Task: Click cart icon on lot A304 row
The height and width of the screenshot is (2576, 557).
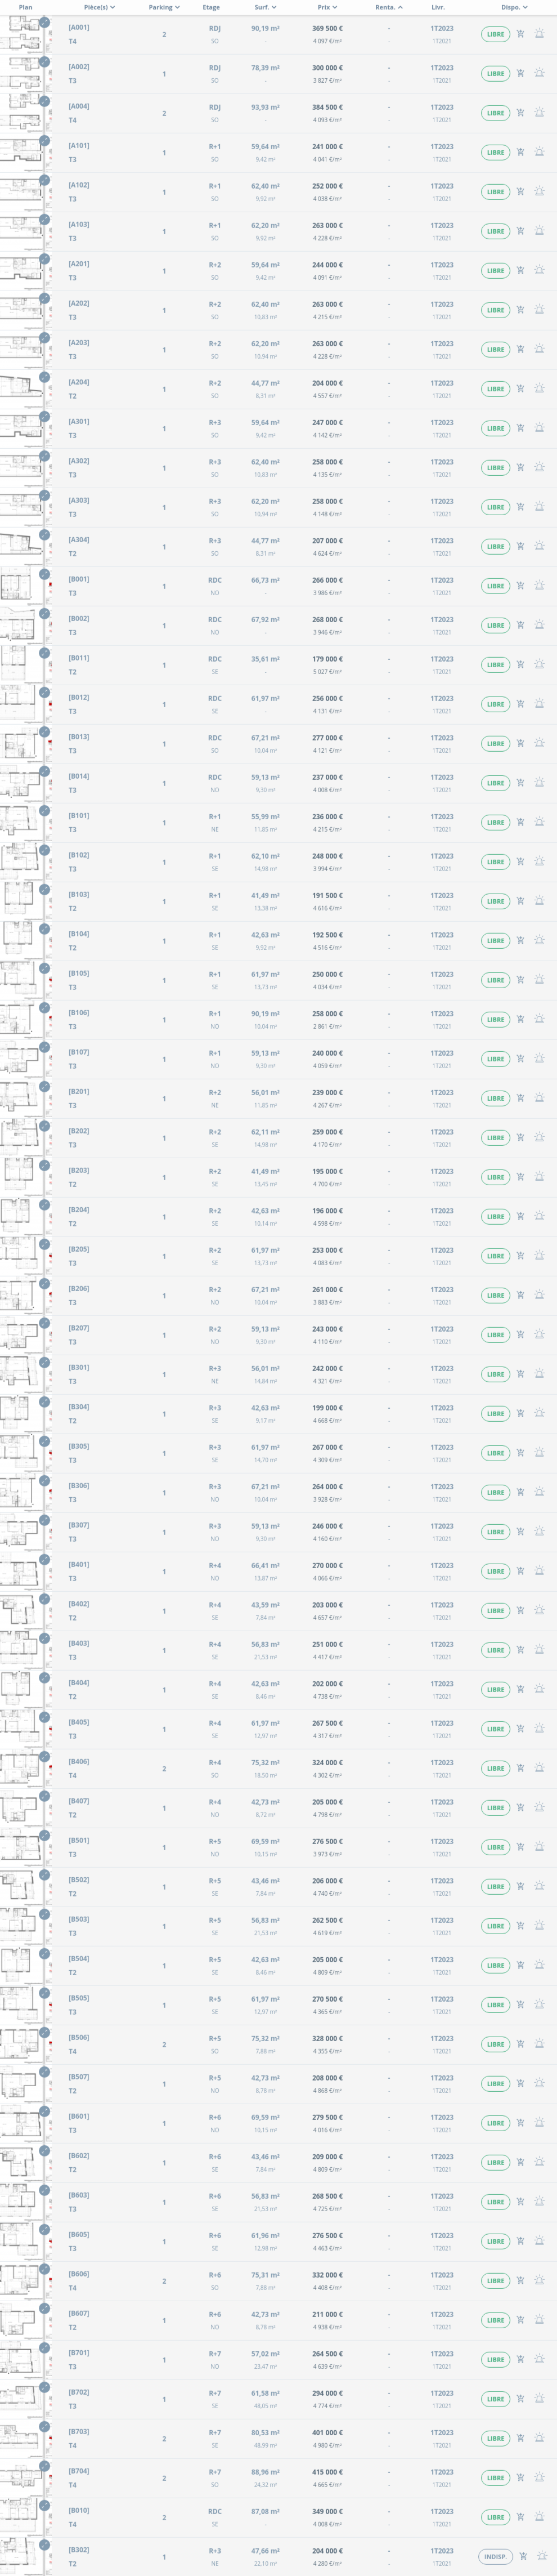Action: coord(520,546)
